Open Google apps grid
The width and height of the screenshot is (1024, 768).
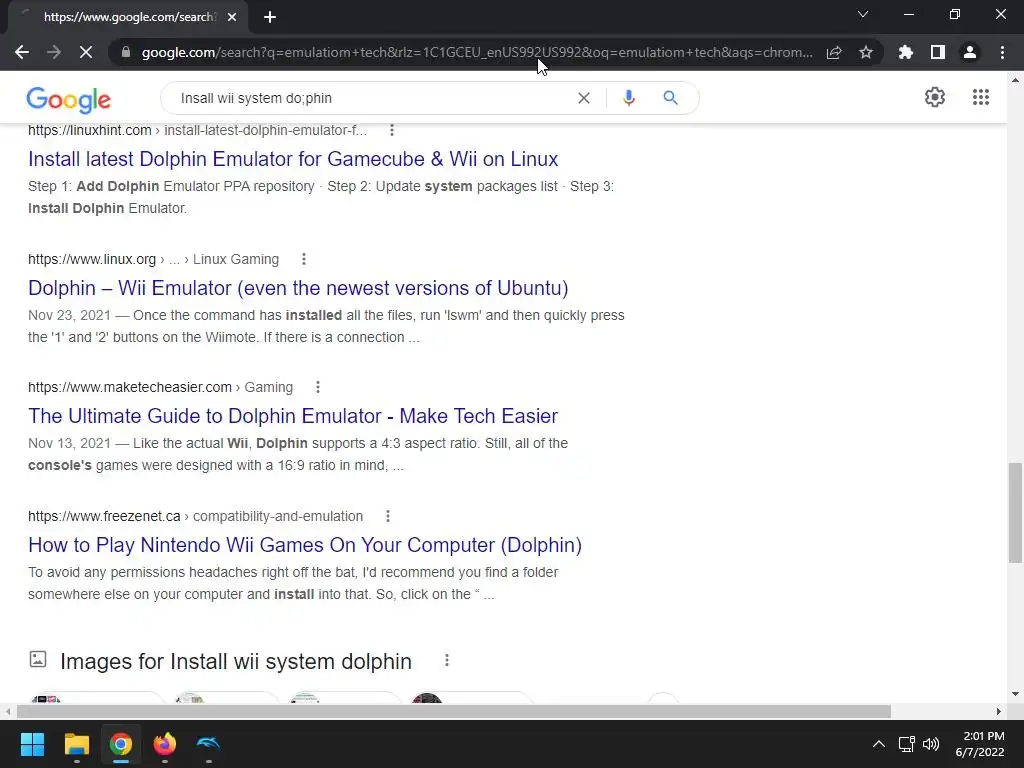coord(981,97)
